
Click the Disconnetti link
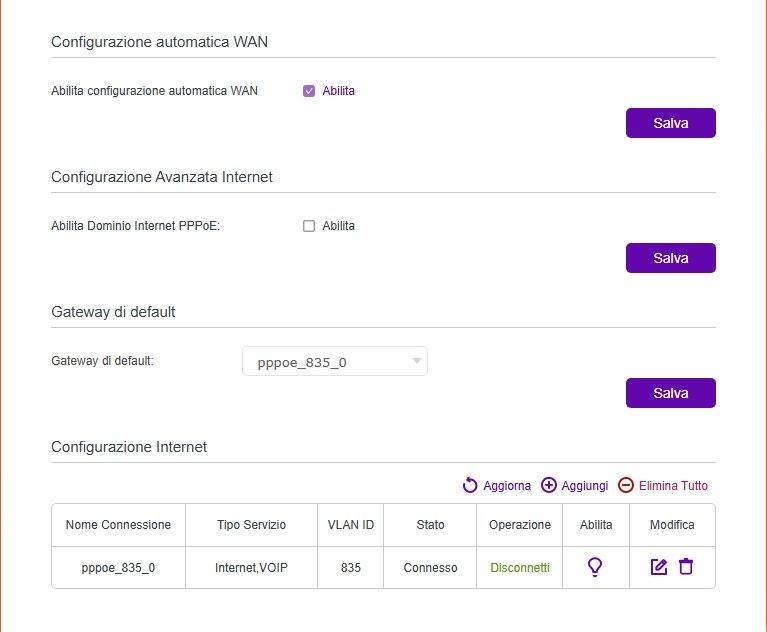tap(520, 567)
